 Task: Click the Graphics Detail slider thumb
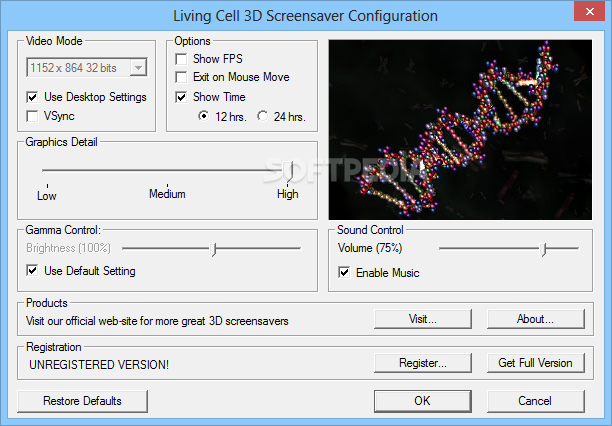pos(288,171)
